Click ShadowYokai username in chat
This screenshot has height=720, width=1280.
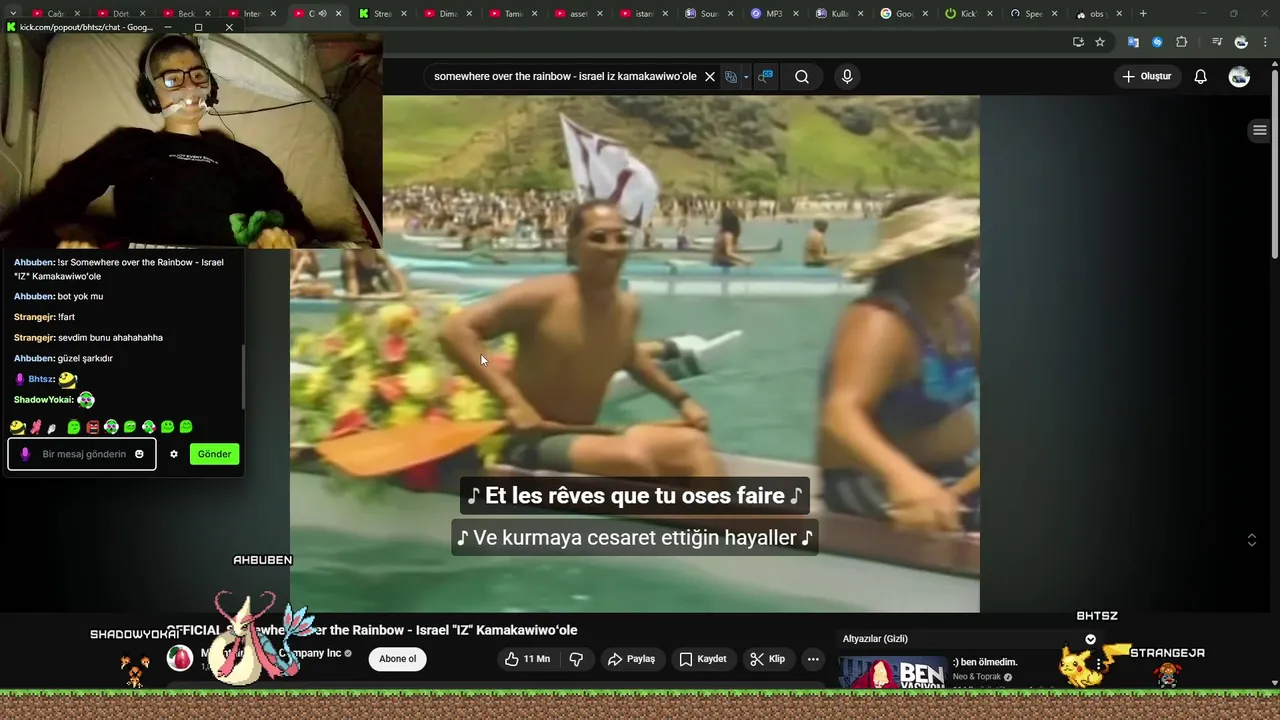[43, 400]
